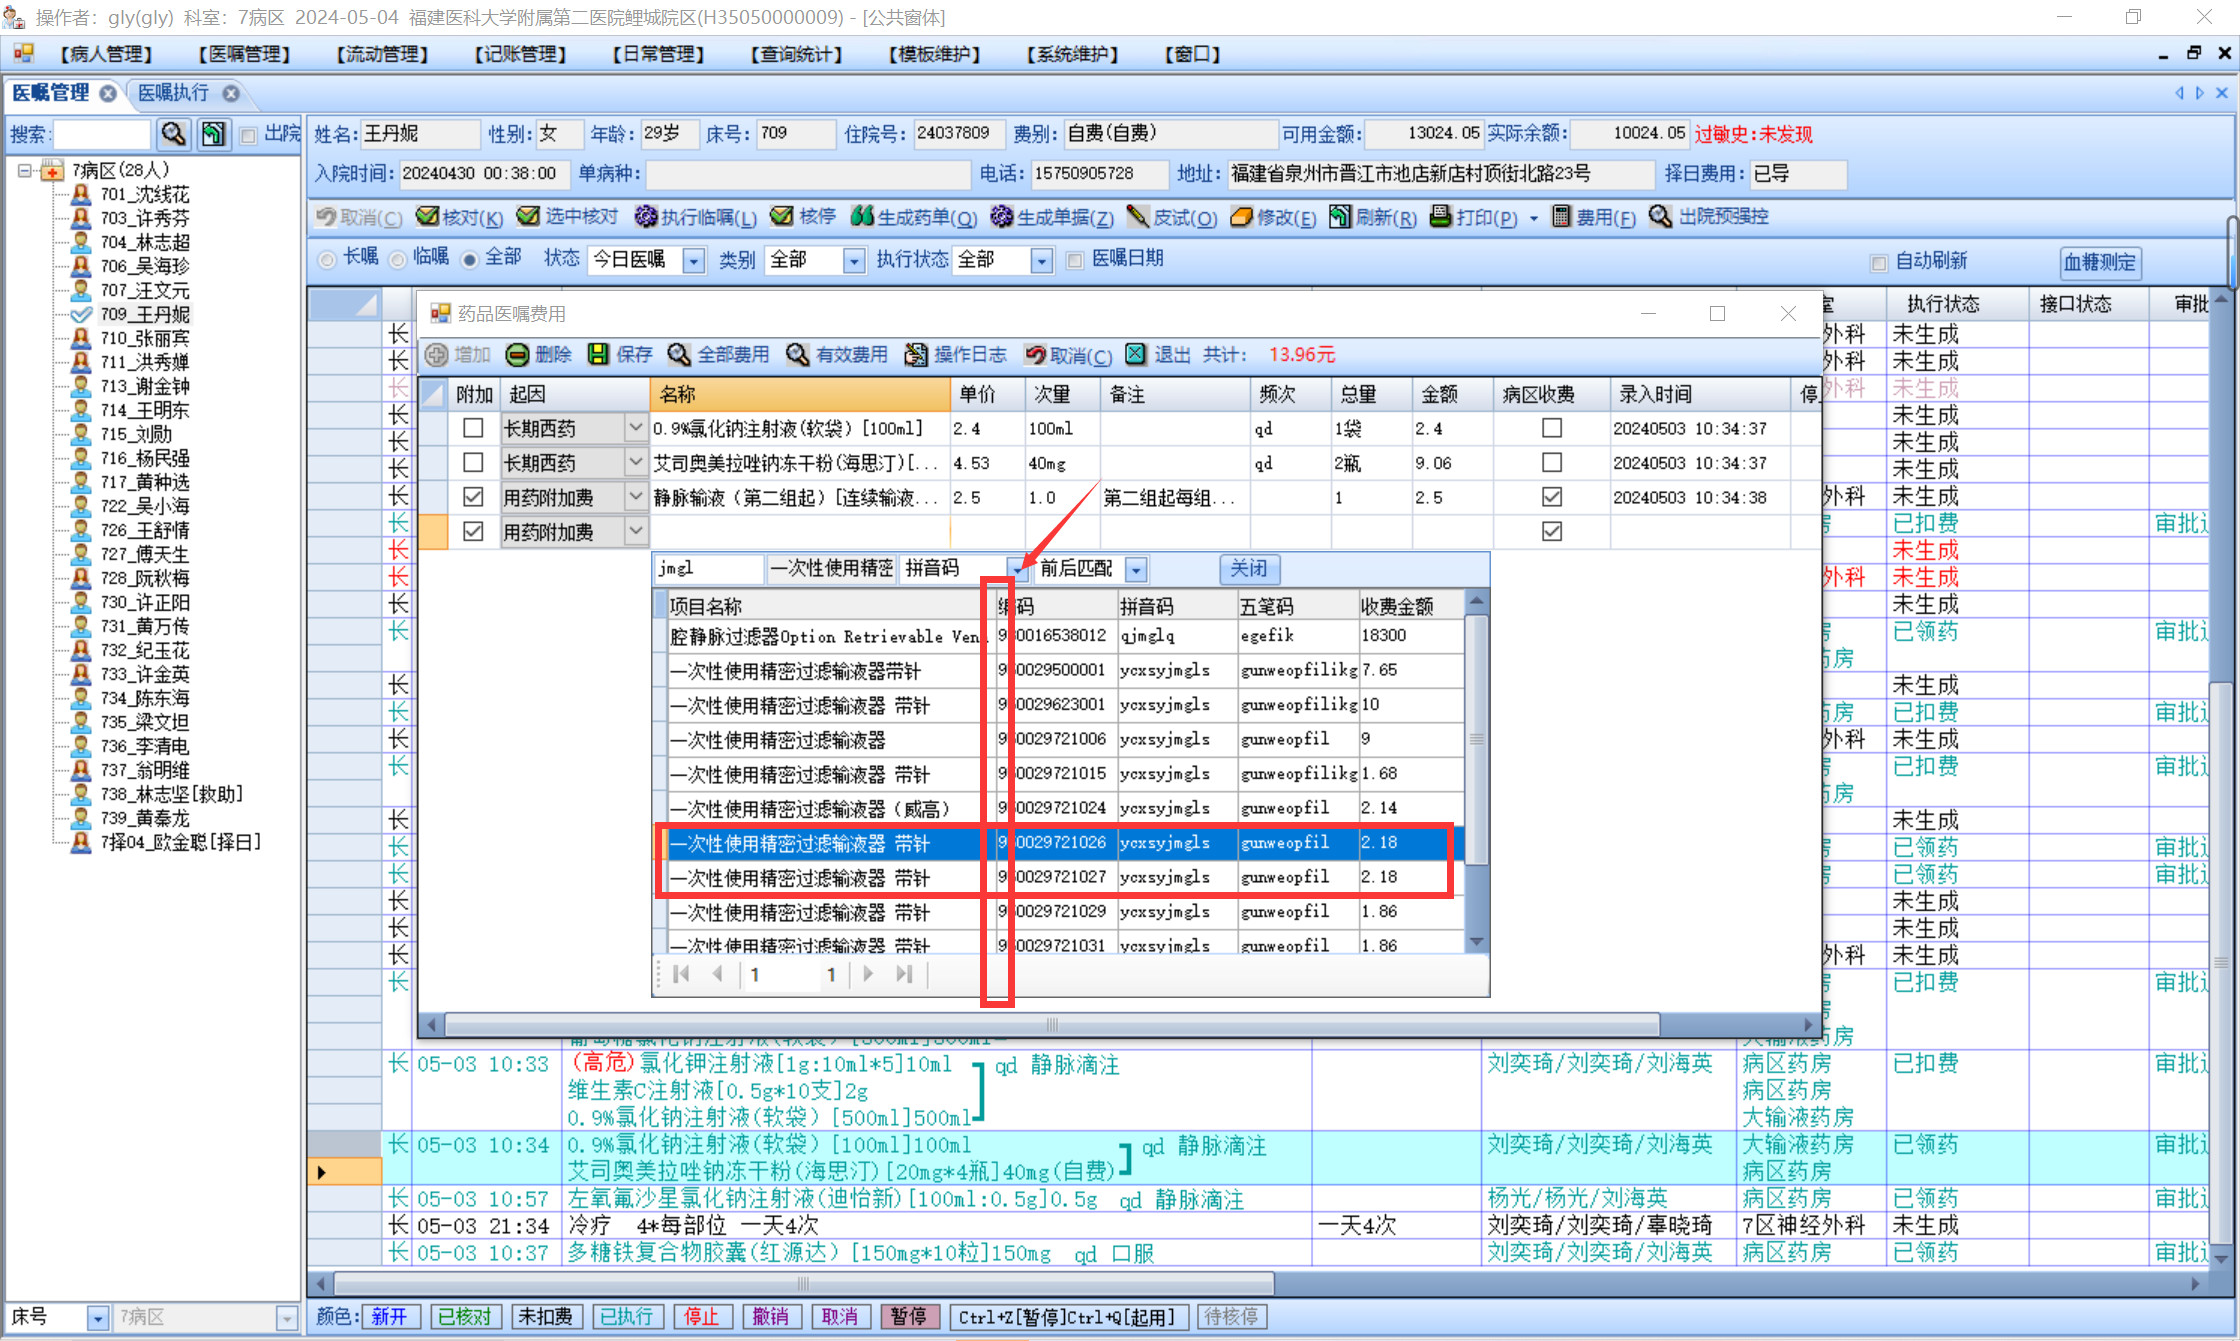The image size is (2240, 1341).
Task: Click the 保存 save icon in dialog toolbar
Action: coord(598,354)
